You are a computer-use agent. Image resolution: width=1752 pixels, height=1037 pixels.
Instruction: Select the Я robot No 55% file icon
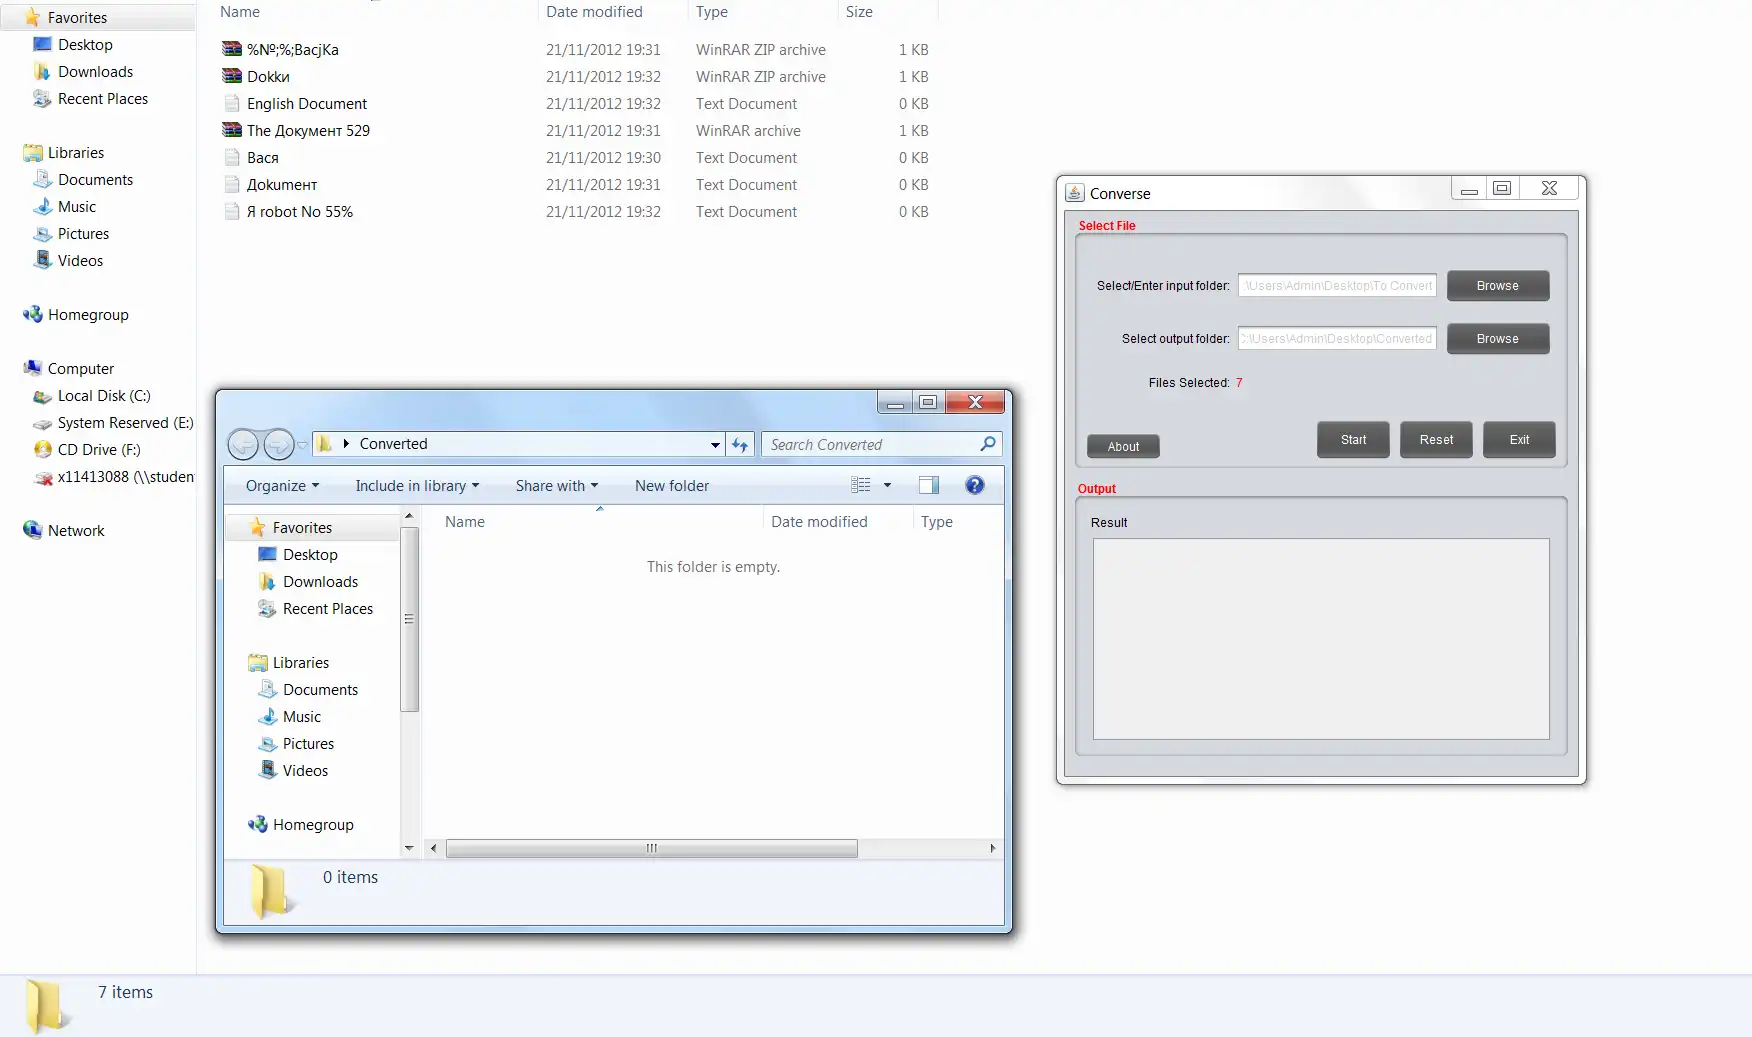point(232,211)
